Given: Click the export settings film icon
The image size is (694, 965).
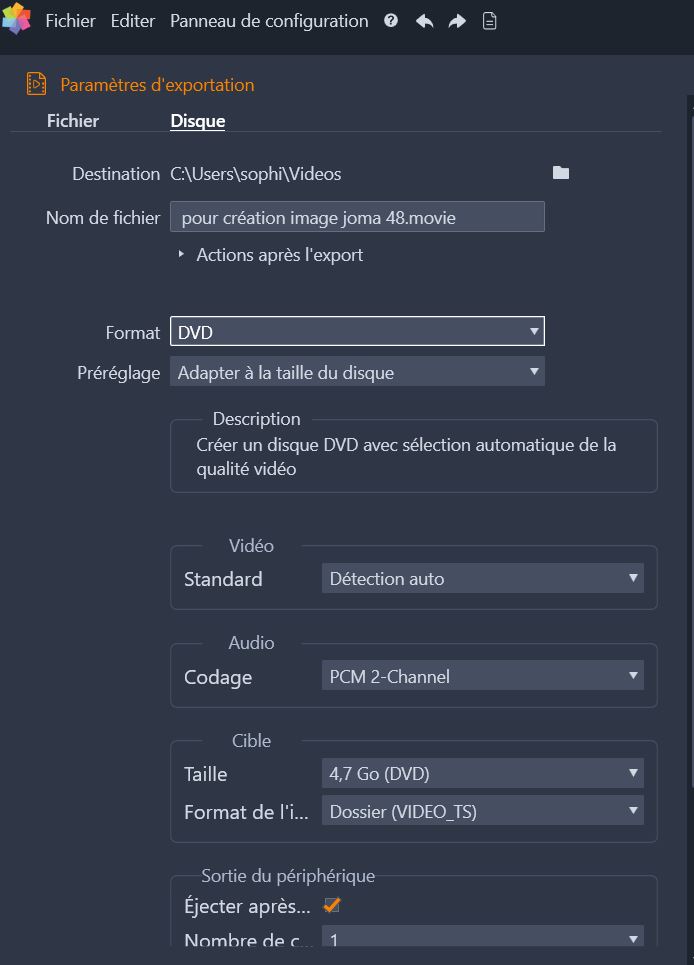Looking at the screenshot, I should point(36,84).
